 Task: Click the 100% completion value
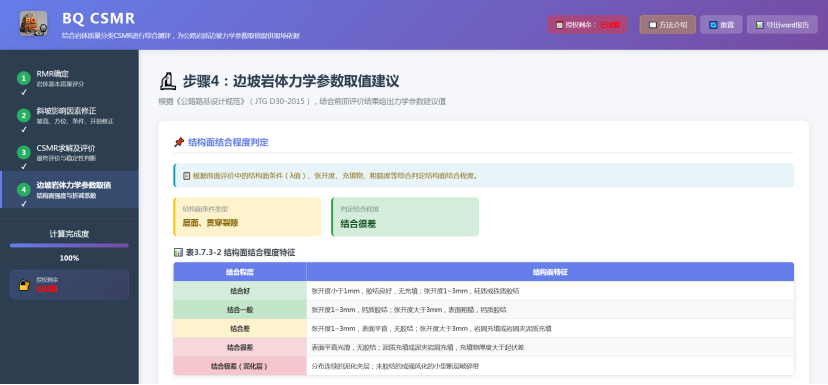click(69, 258)
